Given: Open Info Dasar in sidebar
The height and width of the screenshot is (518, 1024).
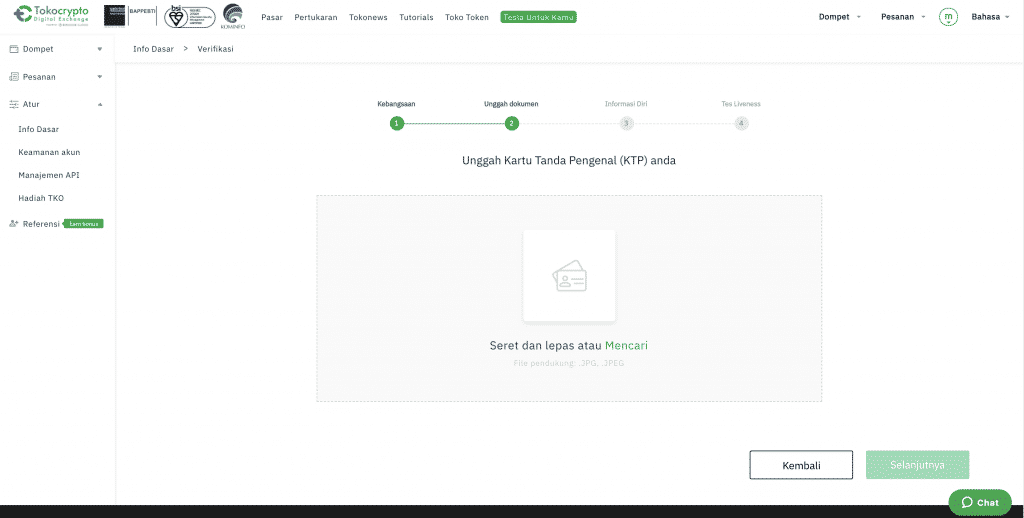Looking at the screenshot, I should (x=39, y=129).
